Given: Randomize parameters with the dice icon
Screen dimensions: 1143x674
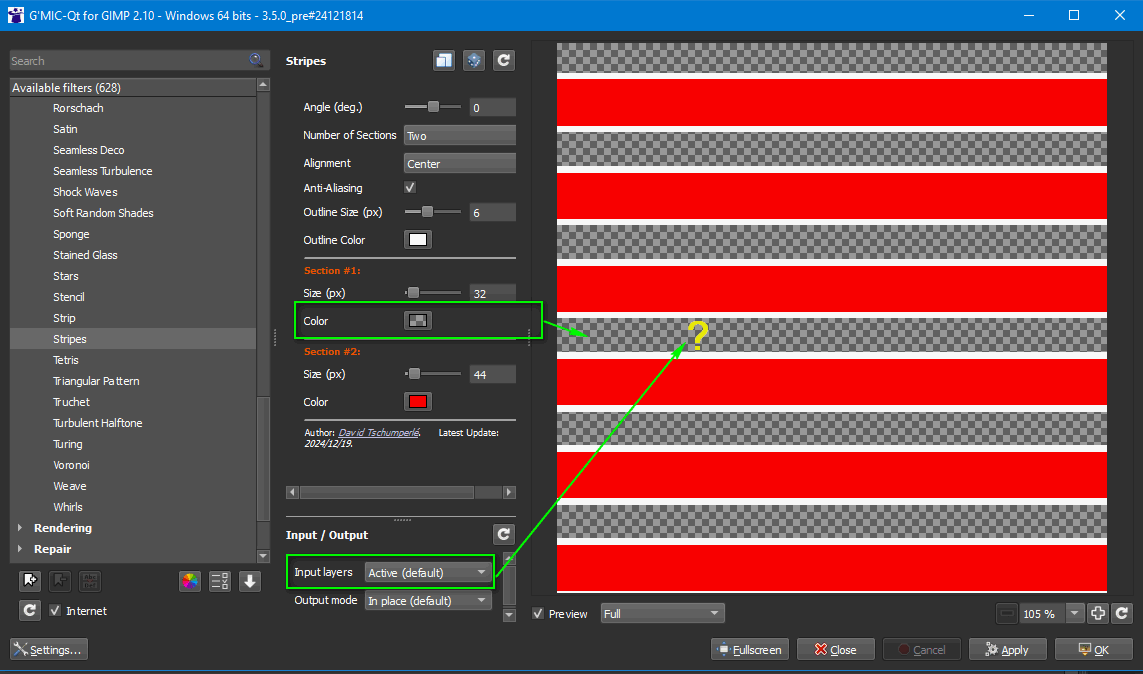Looking at the screenshot, I should pos(474,60).
